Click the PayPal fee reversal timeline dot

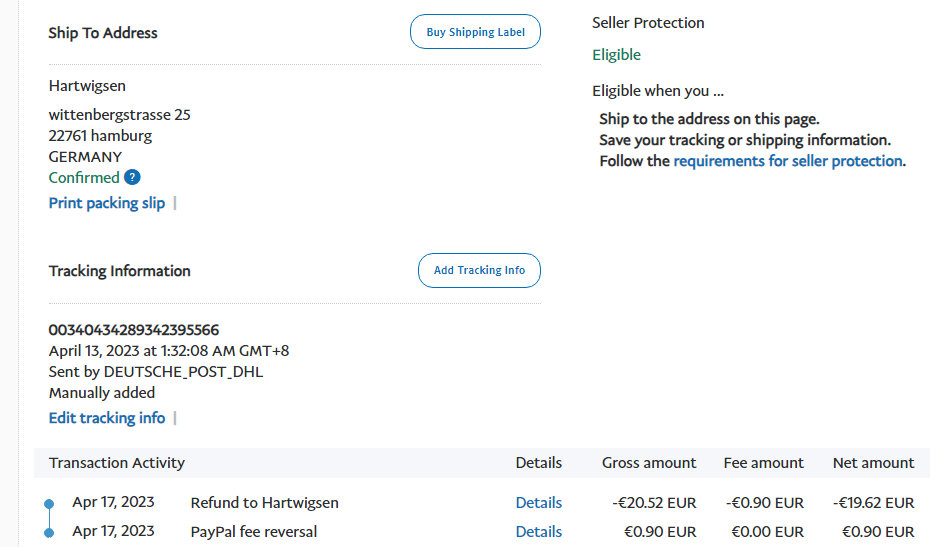click(x=49, y=532)
